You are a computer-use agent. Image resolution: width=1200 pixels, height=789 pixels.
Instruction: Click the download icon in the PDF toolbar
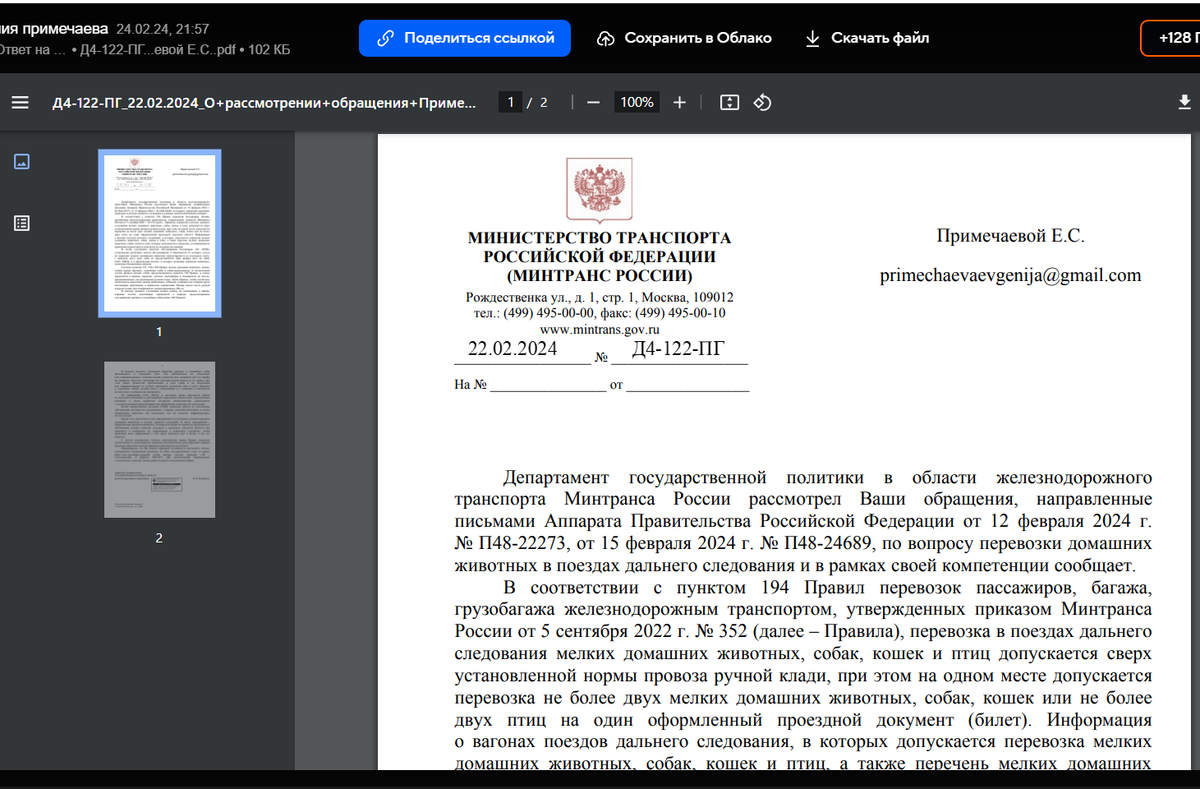1185,102
